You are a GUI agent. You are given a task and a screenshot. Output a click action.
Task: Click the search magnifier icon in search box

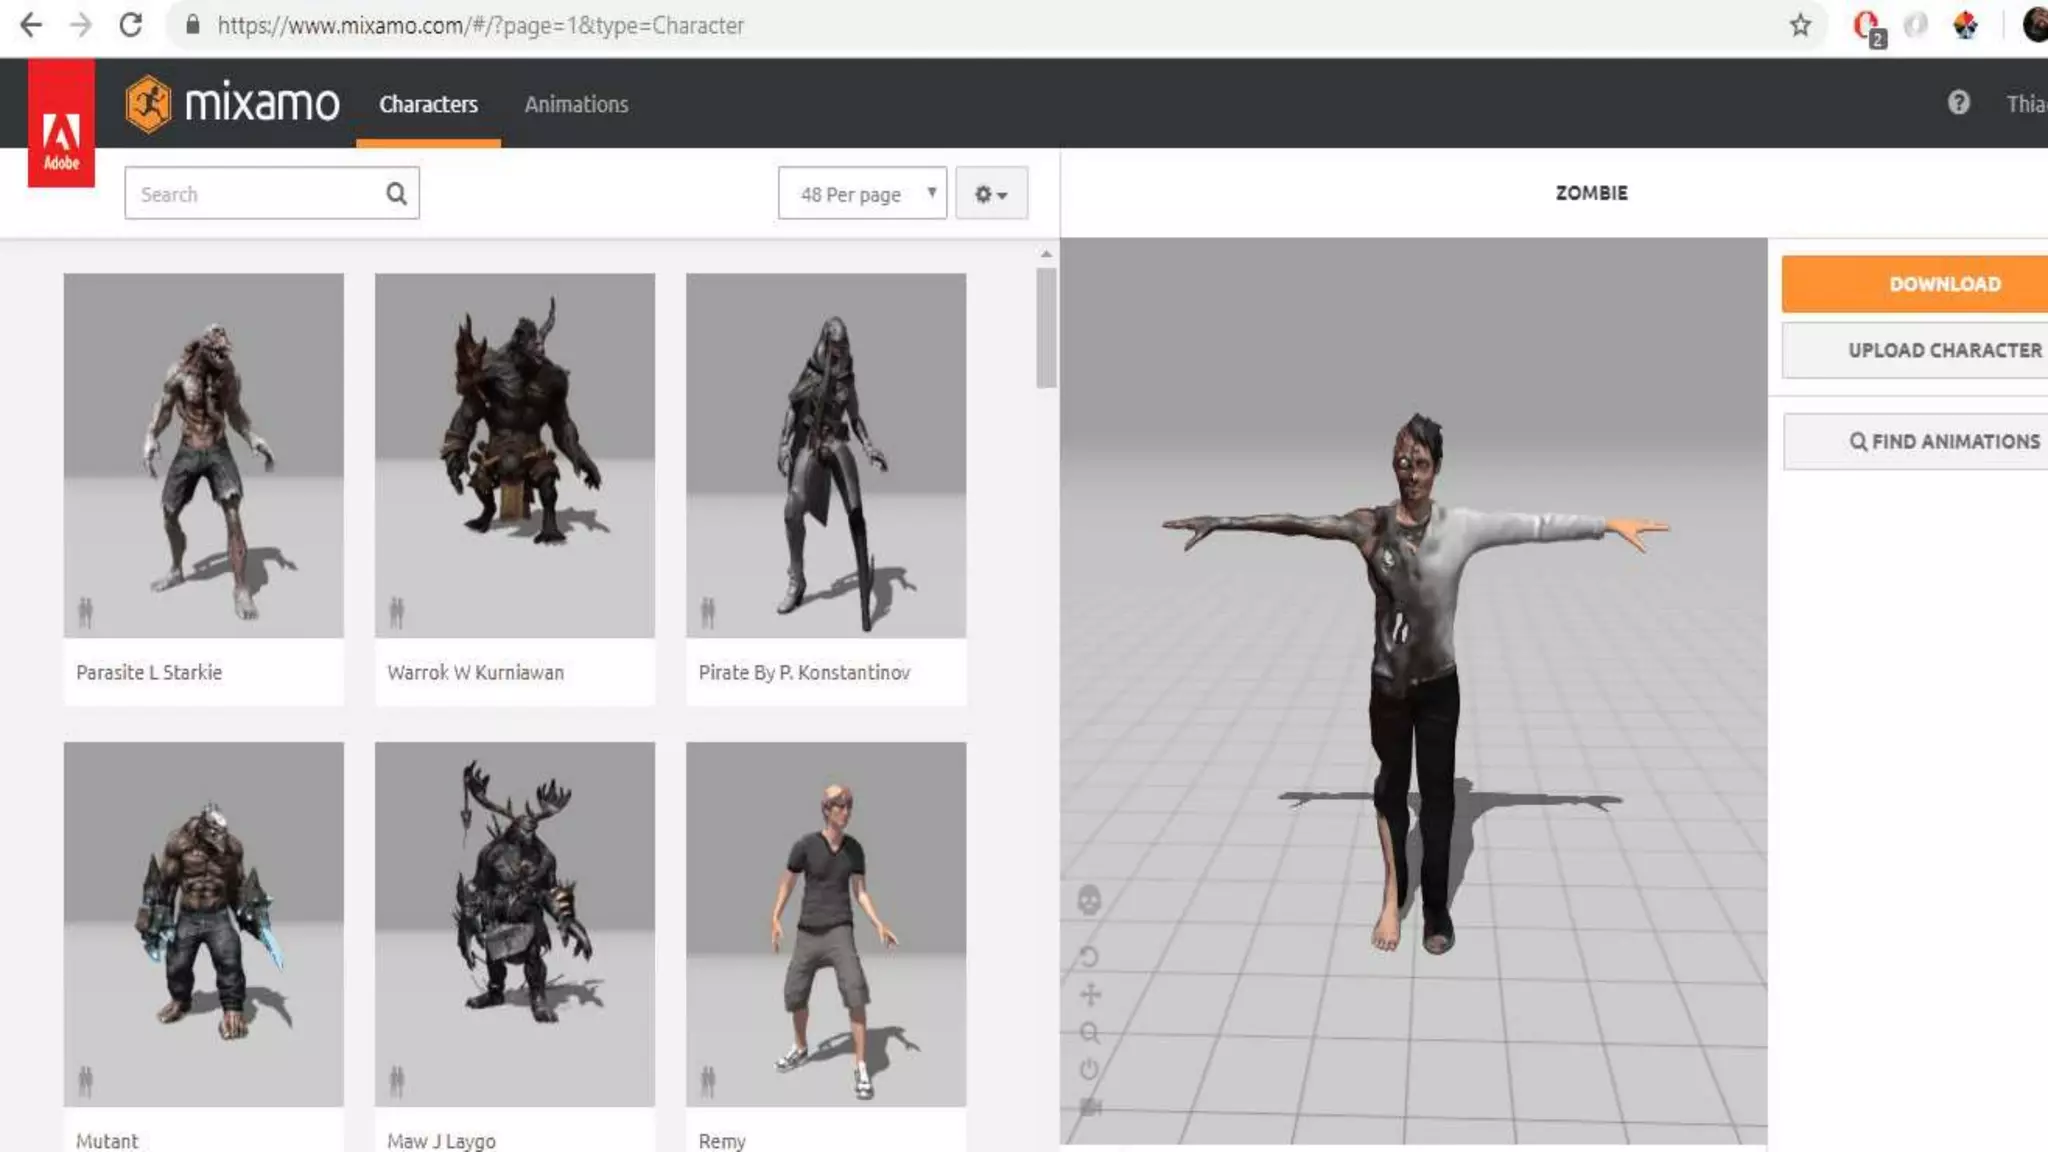tap(396, 193)
